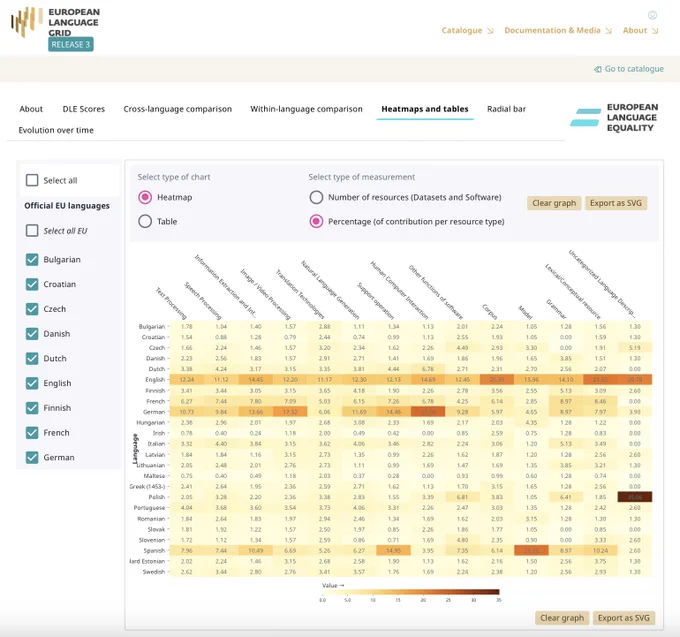Click top Export as SVG button
The image size is (680, 637).
click(616, 203)
